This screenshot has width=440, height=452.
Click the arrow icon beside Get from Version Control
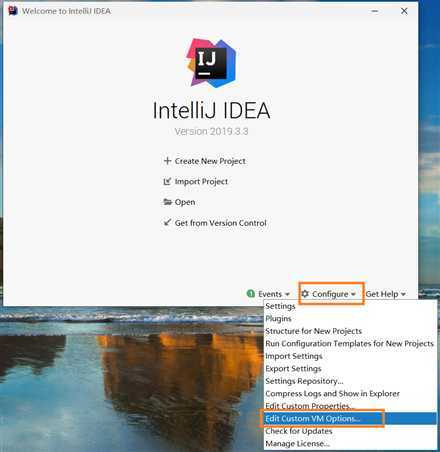[167, 222]
